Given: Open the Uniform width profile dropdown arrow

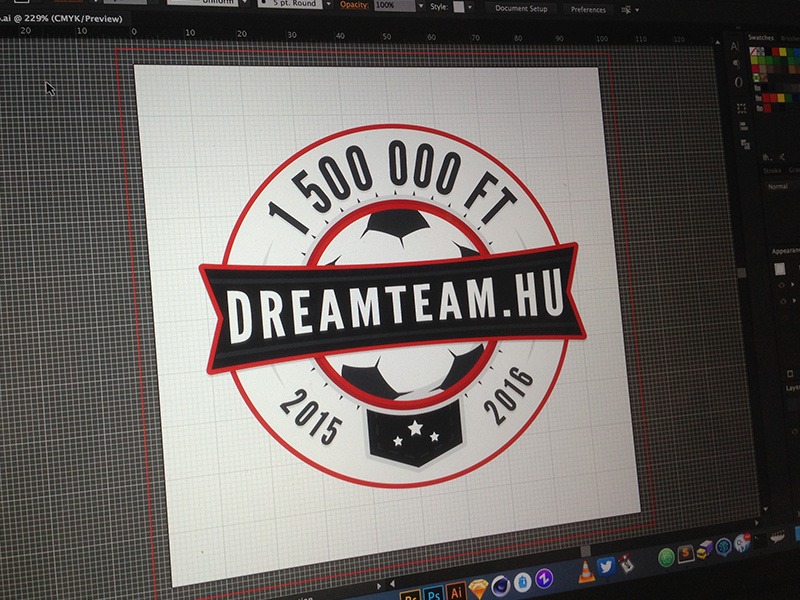Looking at the screenshot, I should [x=246, y=2].
